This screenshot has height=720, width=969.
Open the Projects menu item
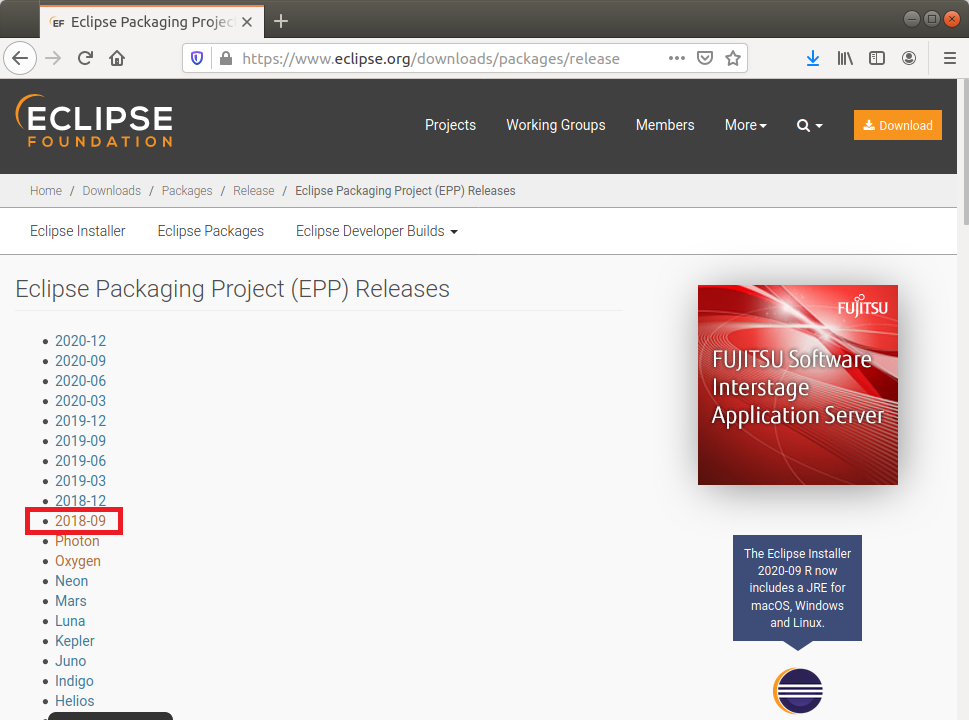click(x=451, y=125)
